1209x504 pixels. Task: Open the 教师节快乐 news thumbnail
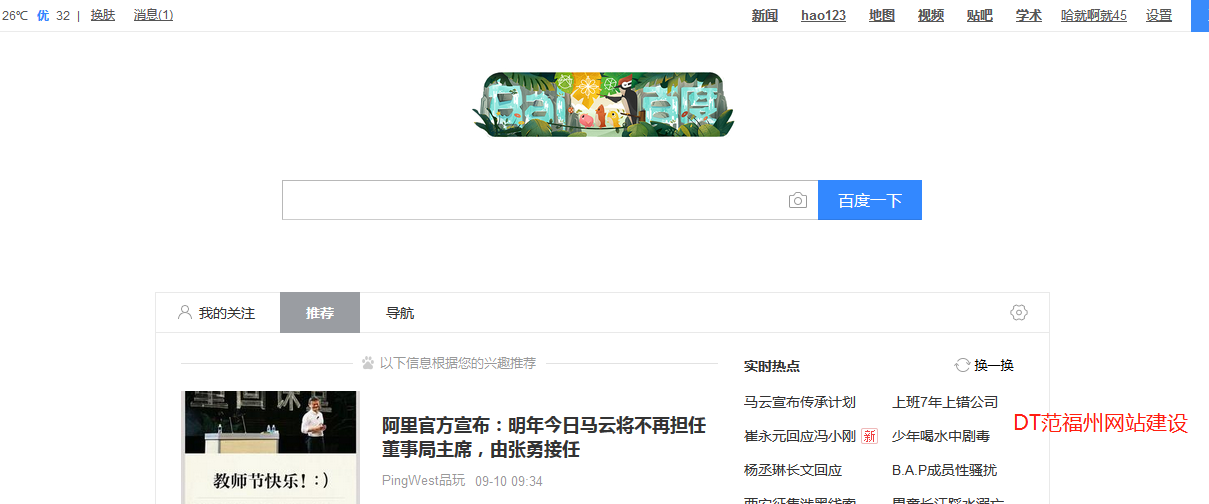coord(269,447)
